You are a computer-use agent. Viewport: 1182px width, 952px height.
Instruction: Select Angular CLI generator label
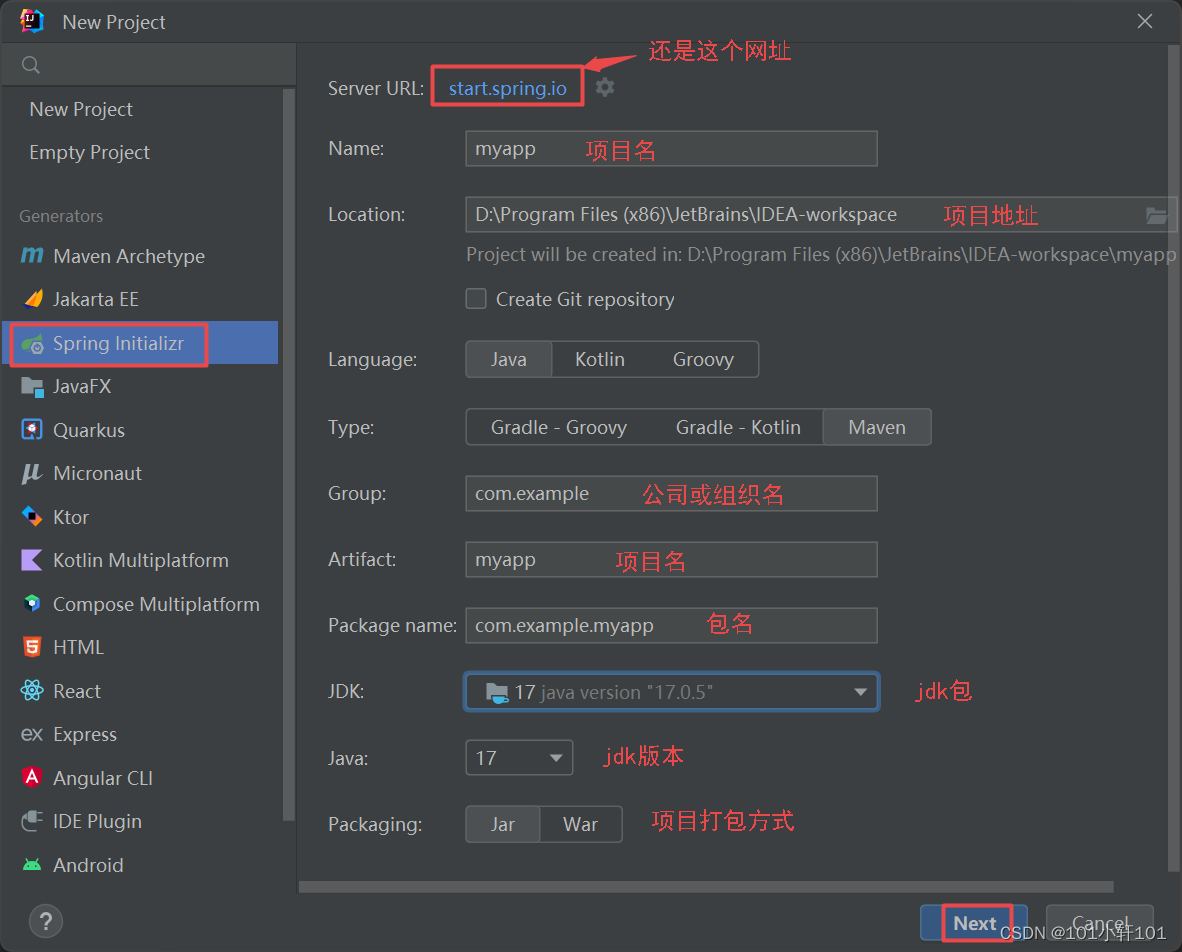pos(103,778)
